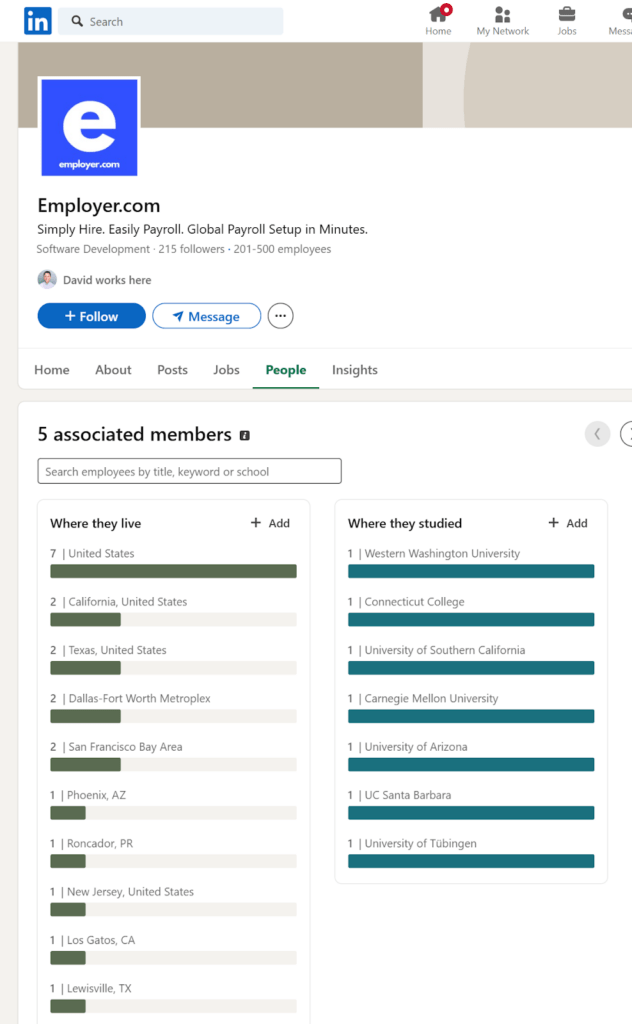Select Los Gatos, CA filter
Screen dimensions: 632x1024
click(173, 949)
